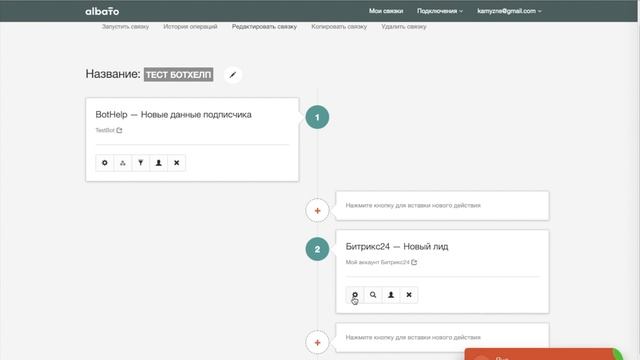This screenshot has height=360, width=640.
Task: Add new action above the Битрикс24 step
Action: click(x=317, y=211)
